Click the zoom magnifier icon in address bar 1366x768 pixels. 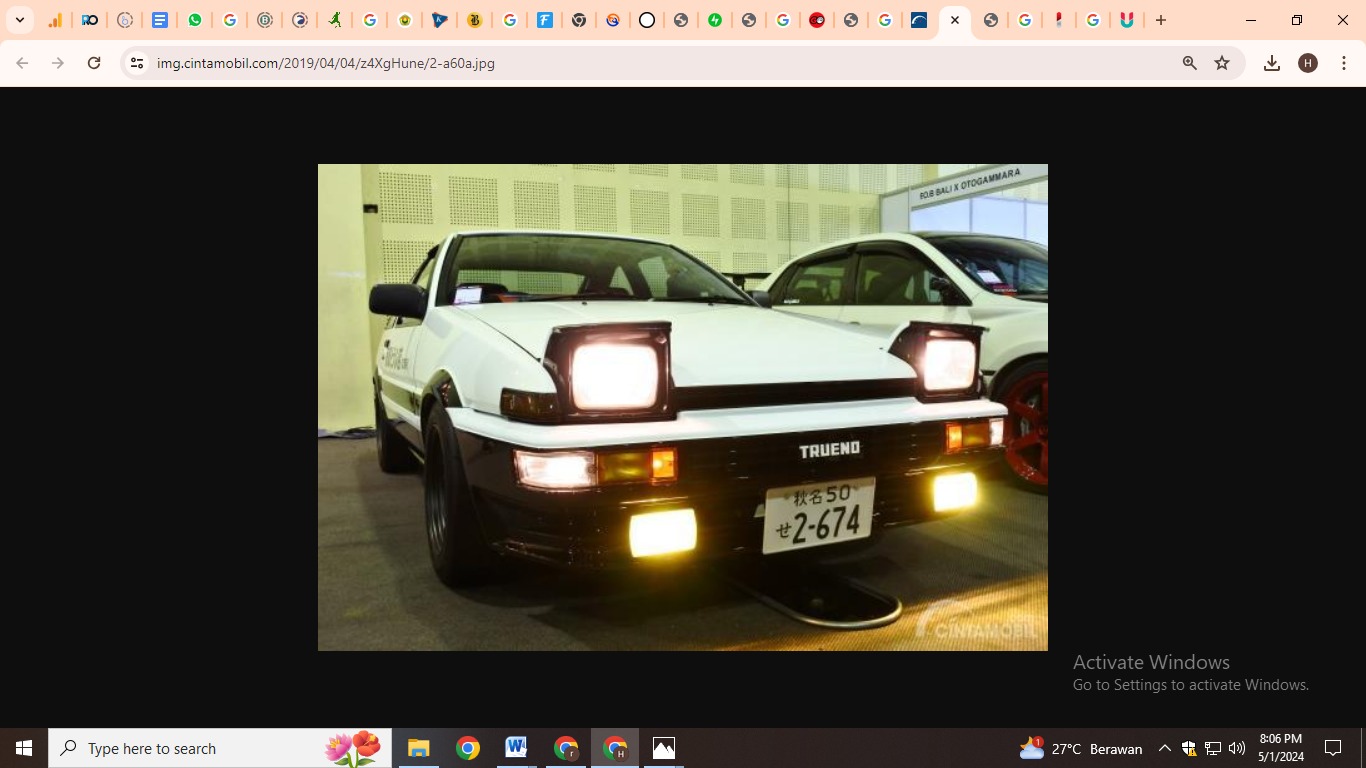[1190, 63]
